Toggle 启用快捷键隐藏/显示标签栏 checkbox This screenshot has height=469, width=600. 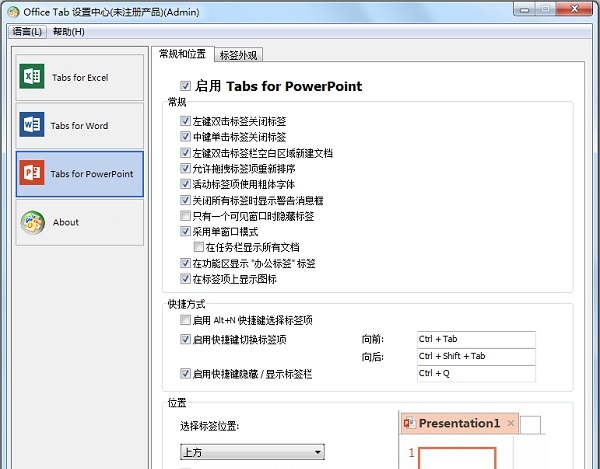tap(186, 373)
